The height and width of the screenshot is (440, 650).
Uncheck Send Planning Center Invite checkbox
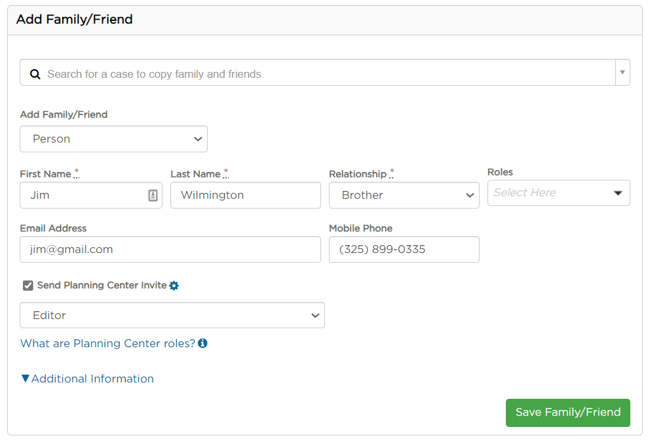[28, 286]
